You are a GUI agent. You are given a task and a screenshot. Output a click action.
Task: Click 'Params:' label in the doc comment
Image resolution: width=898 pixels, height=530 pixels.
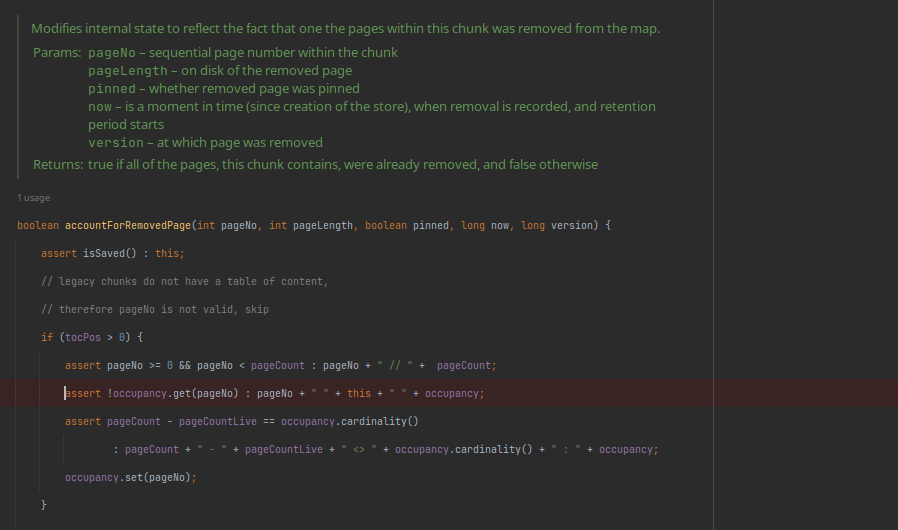(x=57, y=53)
